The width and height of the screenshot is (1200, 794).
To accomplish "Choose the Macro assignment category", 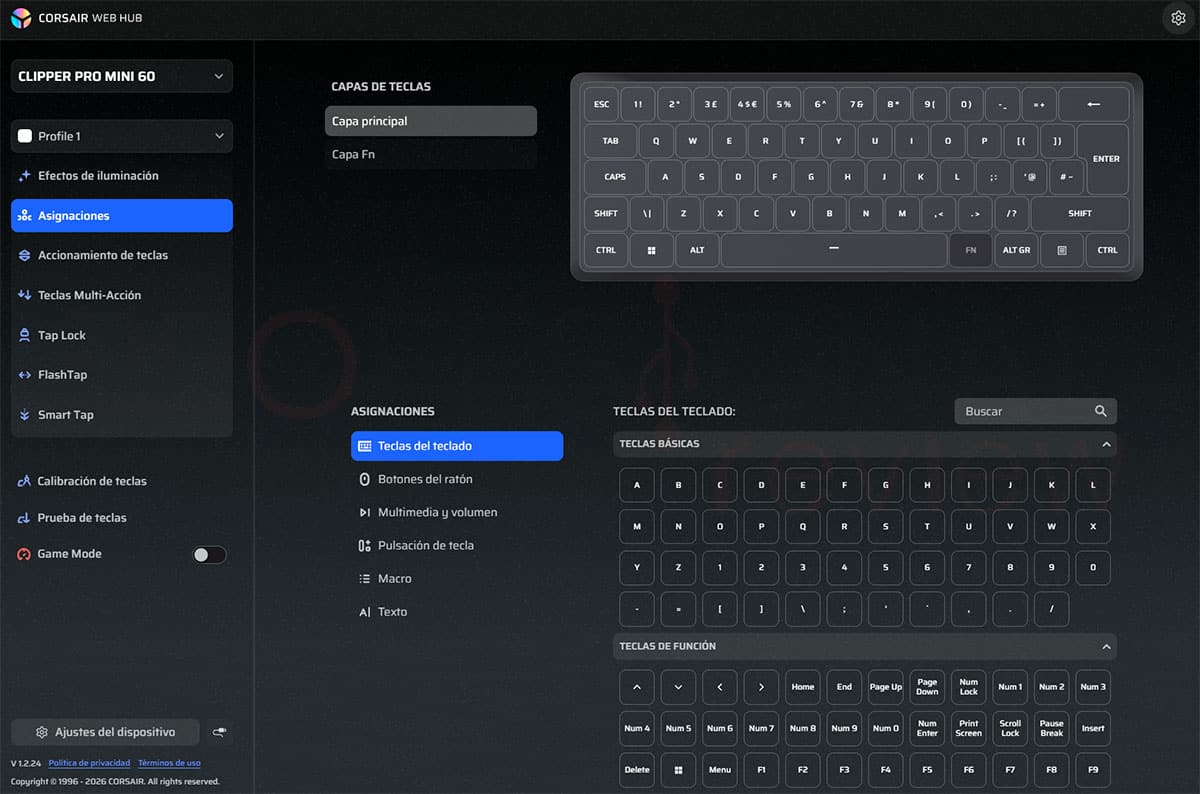I will [457, 578].
